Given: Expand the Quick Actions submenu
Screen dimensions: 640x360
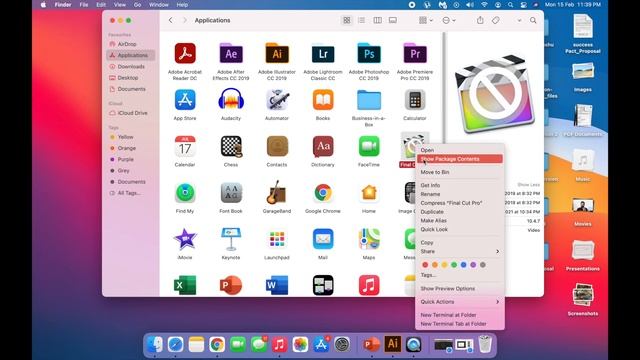Looking at the screenshot, I should 460,302.
